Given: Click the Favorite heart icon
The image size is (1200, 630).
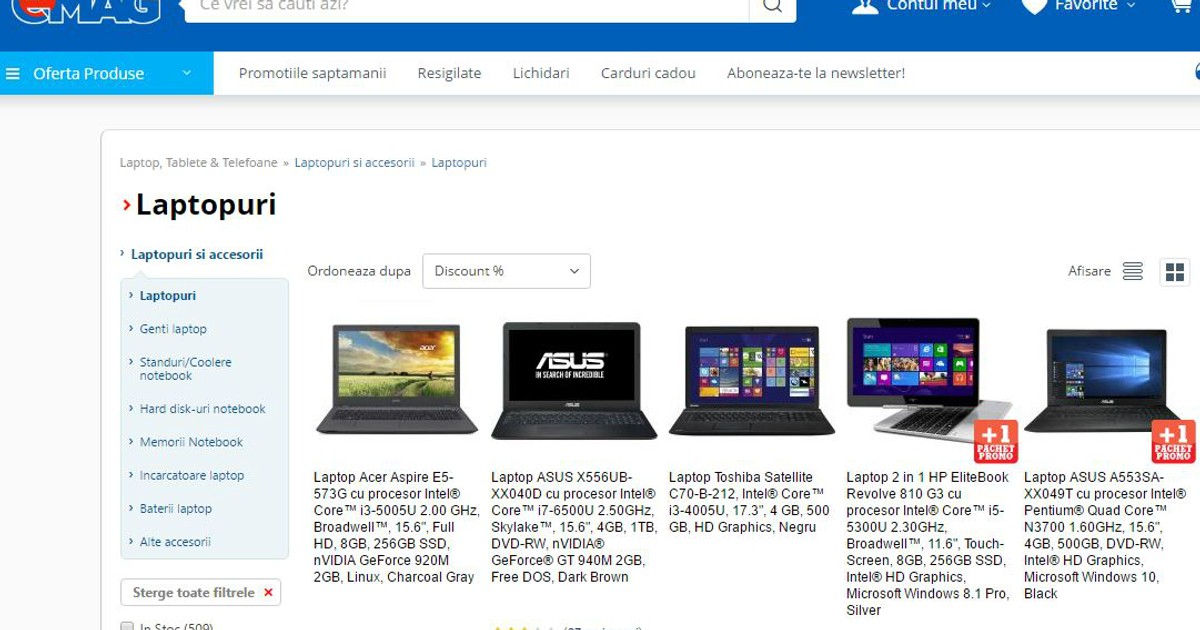Looking at the screenshot, I should click(x=1034, y=6).
